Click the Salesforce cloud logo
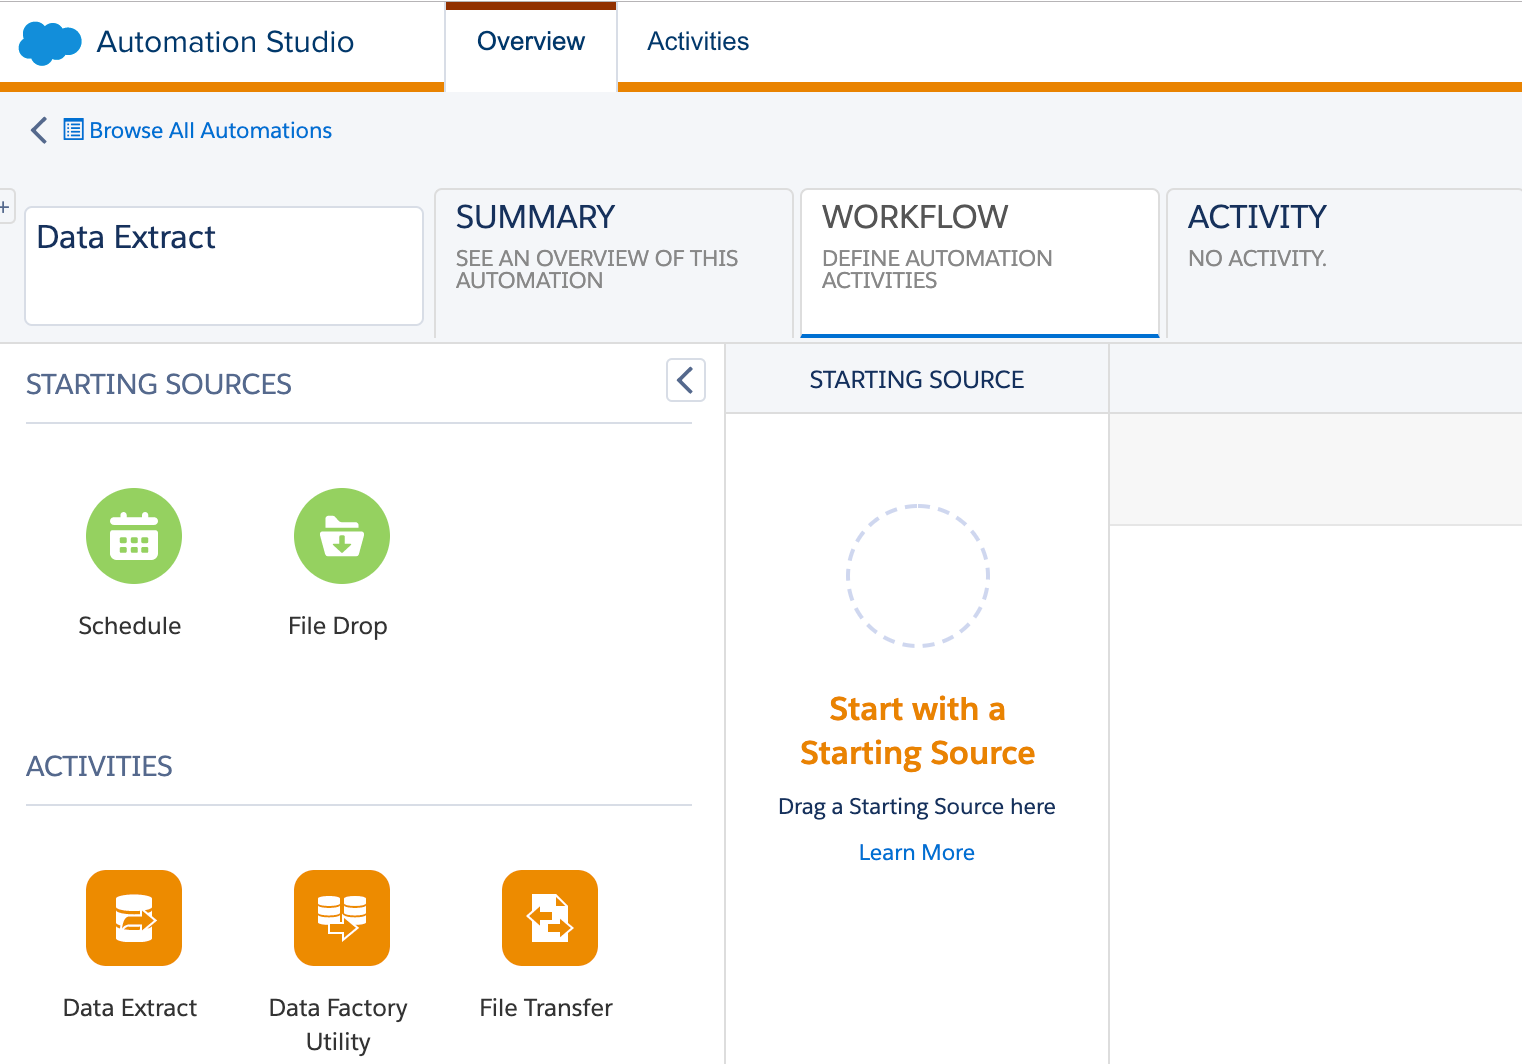This screenshot has height=1064, width=1522. 50,43
